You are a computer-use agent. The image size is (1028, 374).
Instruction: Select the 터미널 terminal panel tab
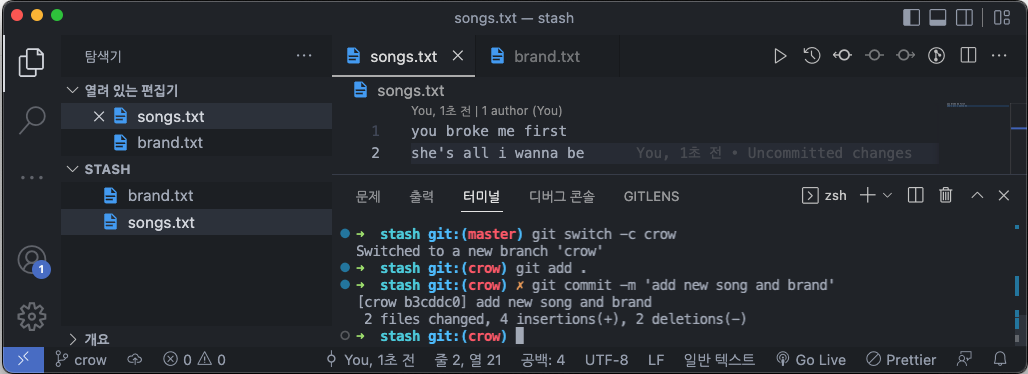pos(481,196)
